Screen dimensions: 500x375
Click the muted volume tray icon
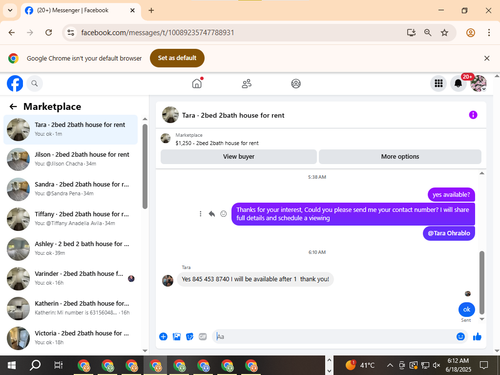coord(436,366)
